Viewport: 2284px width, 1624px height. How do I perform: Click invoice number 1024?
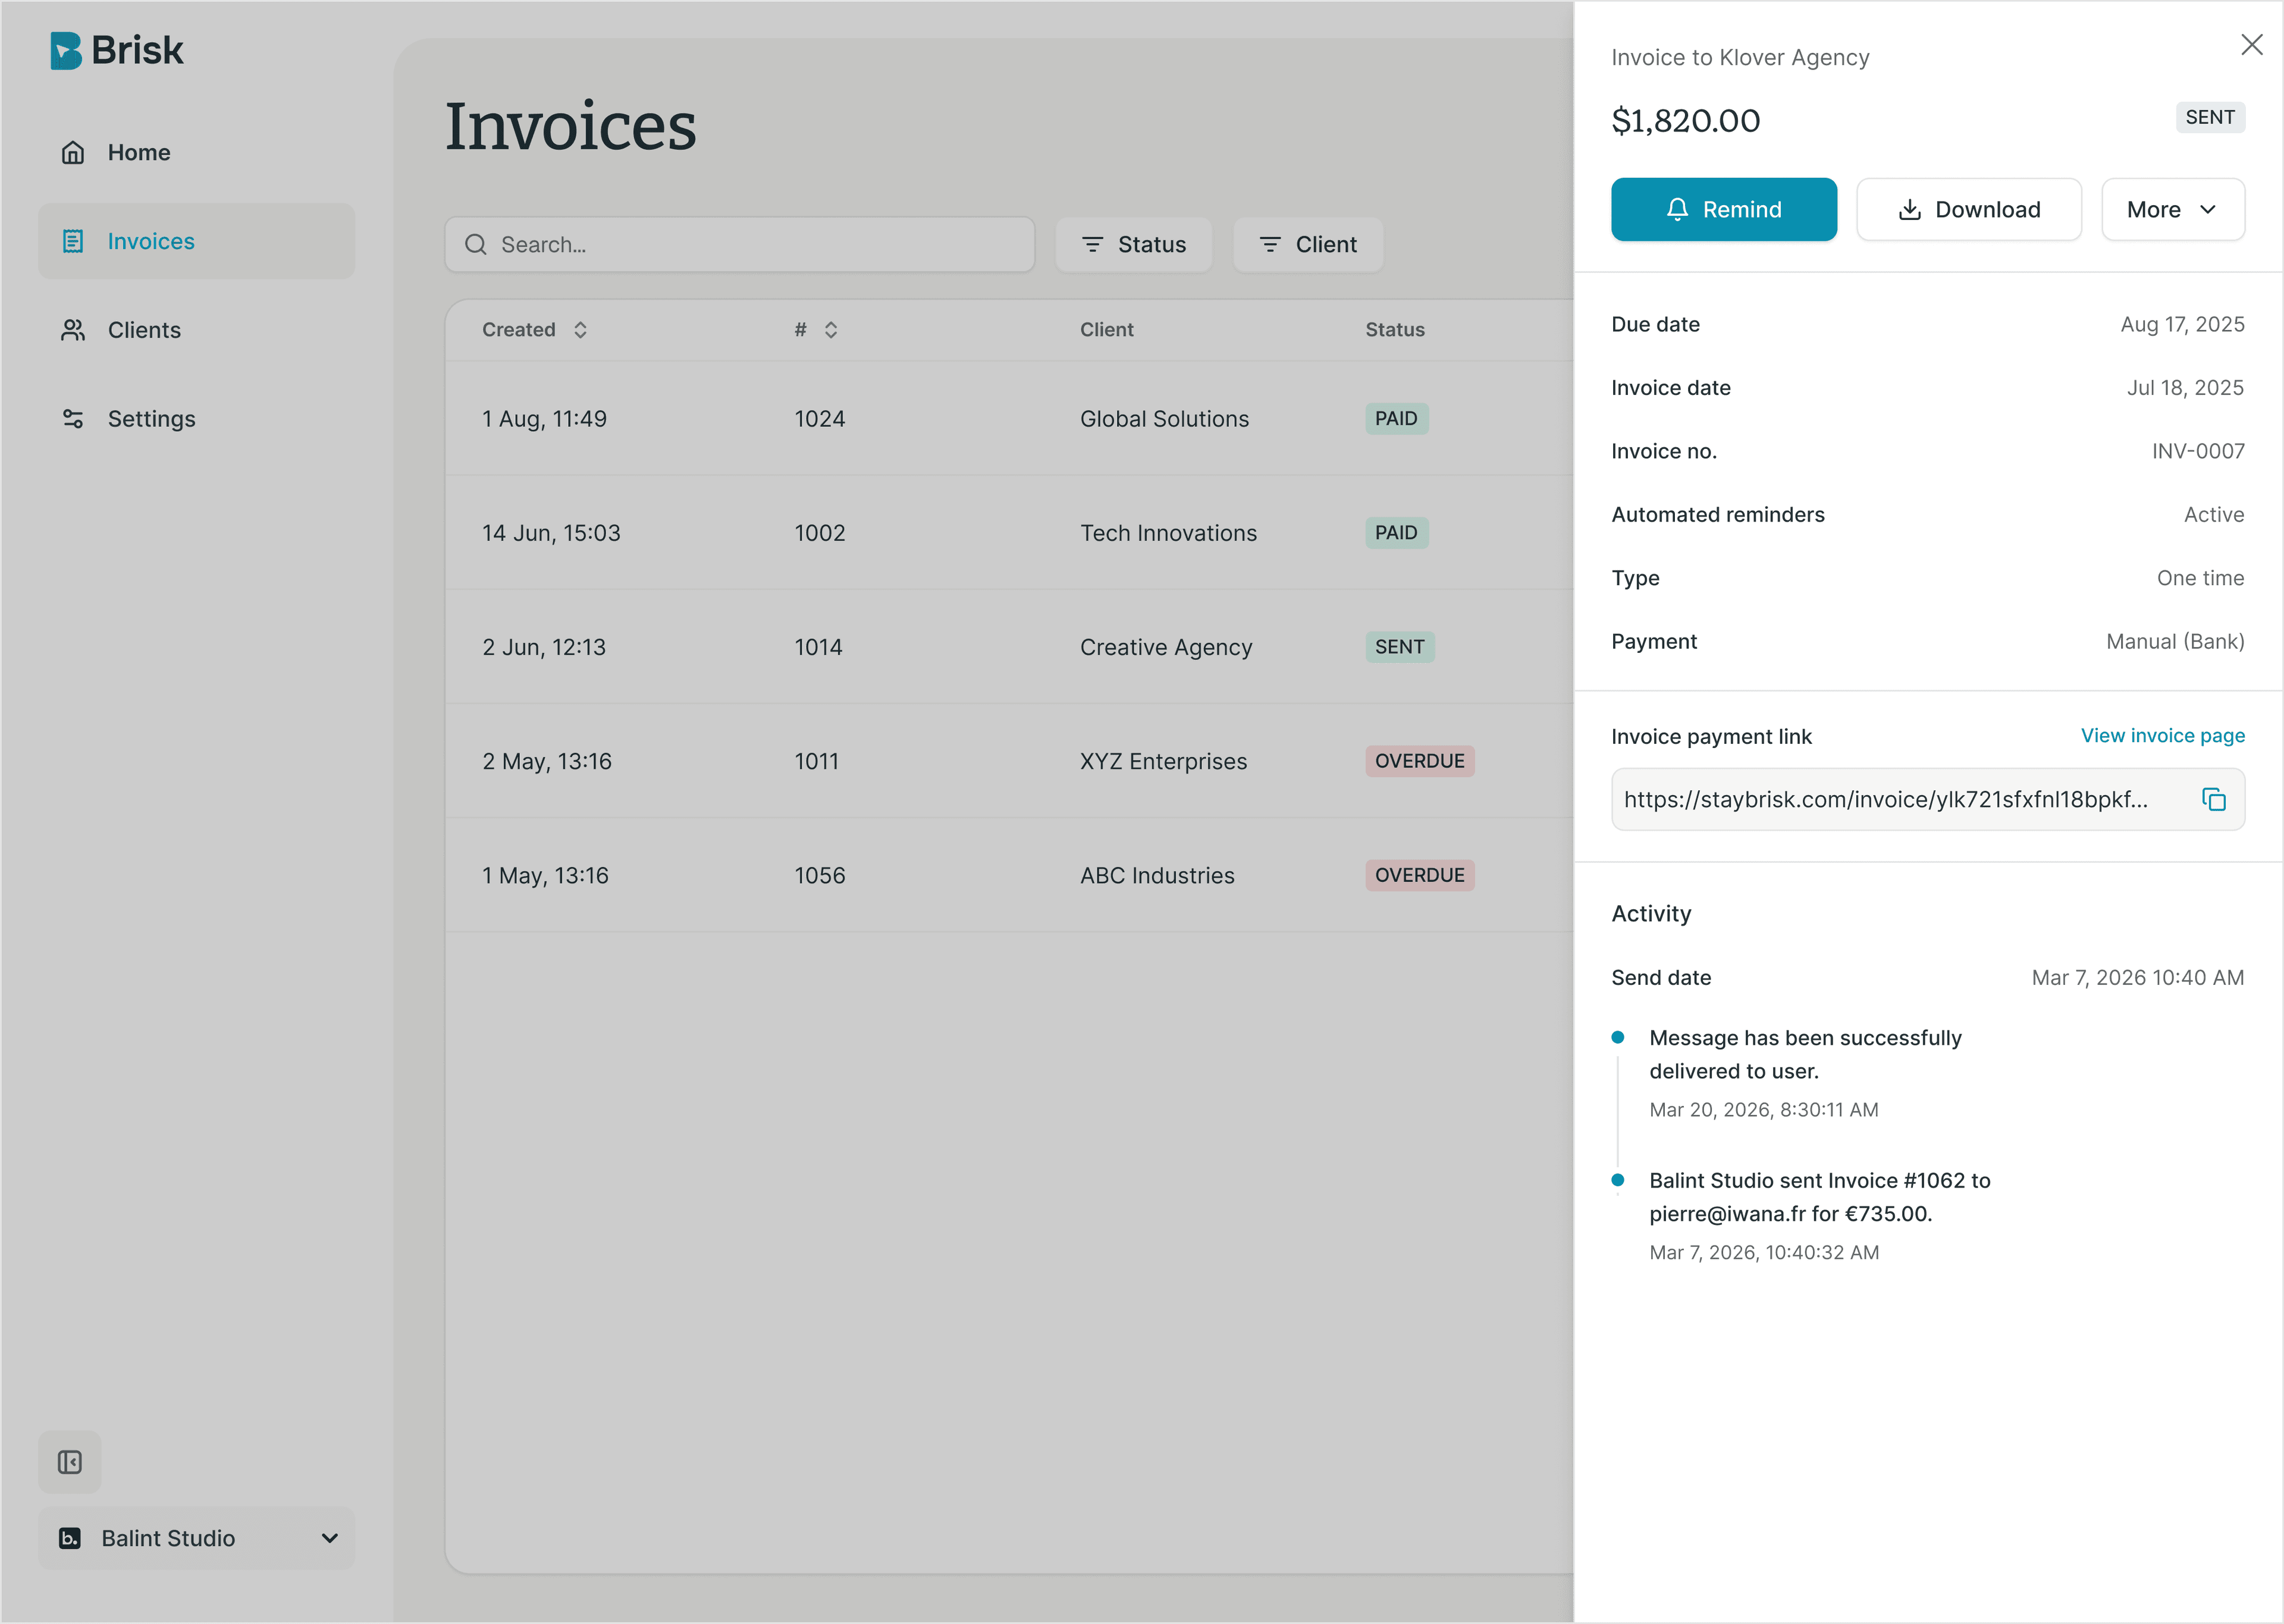point(820,419)
